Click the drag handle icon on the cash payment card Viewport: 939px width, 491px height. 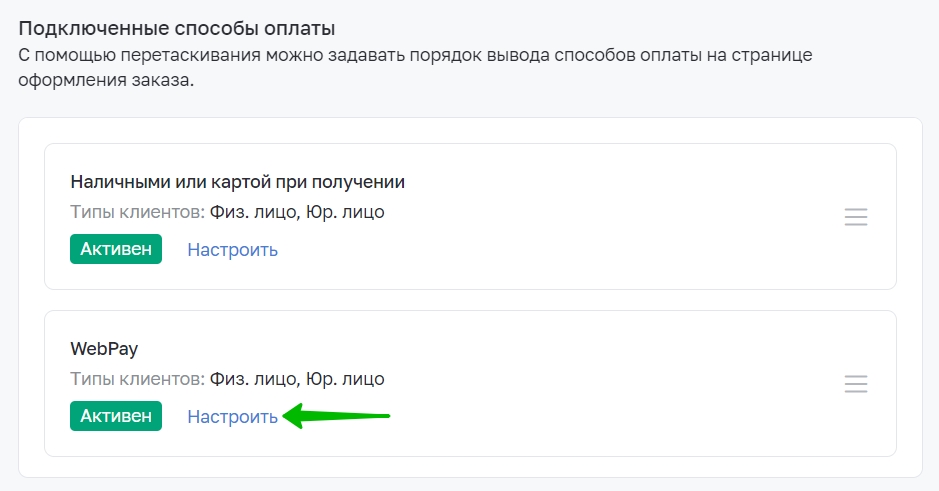(x=856, y=217)
